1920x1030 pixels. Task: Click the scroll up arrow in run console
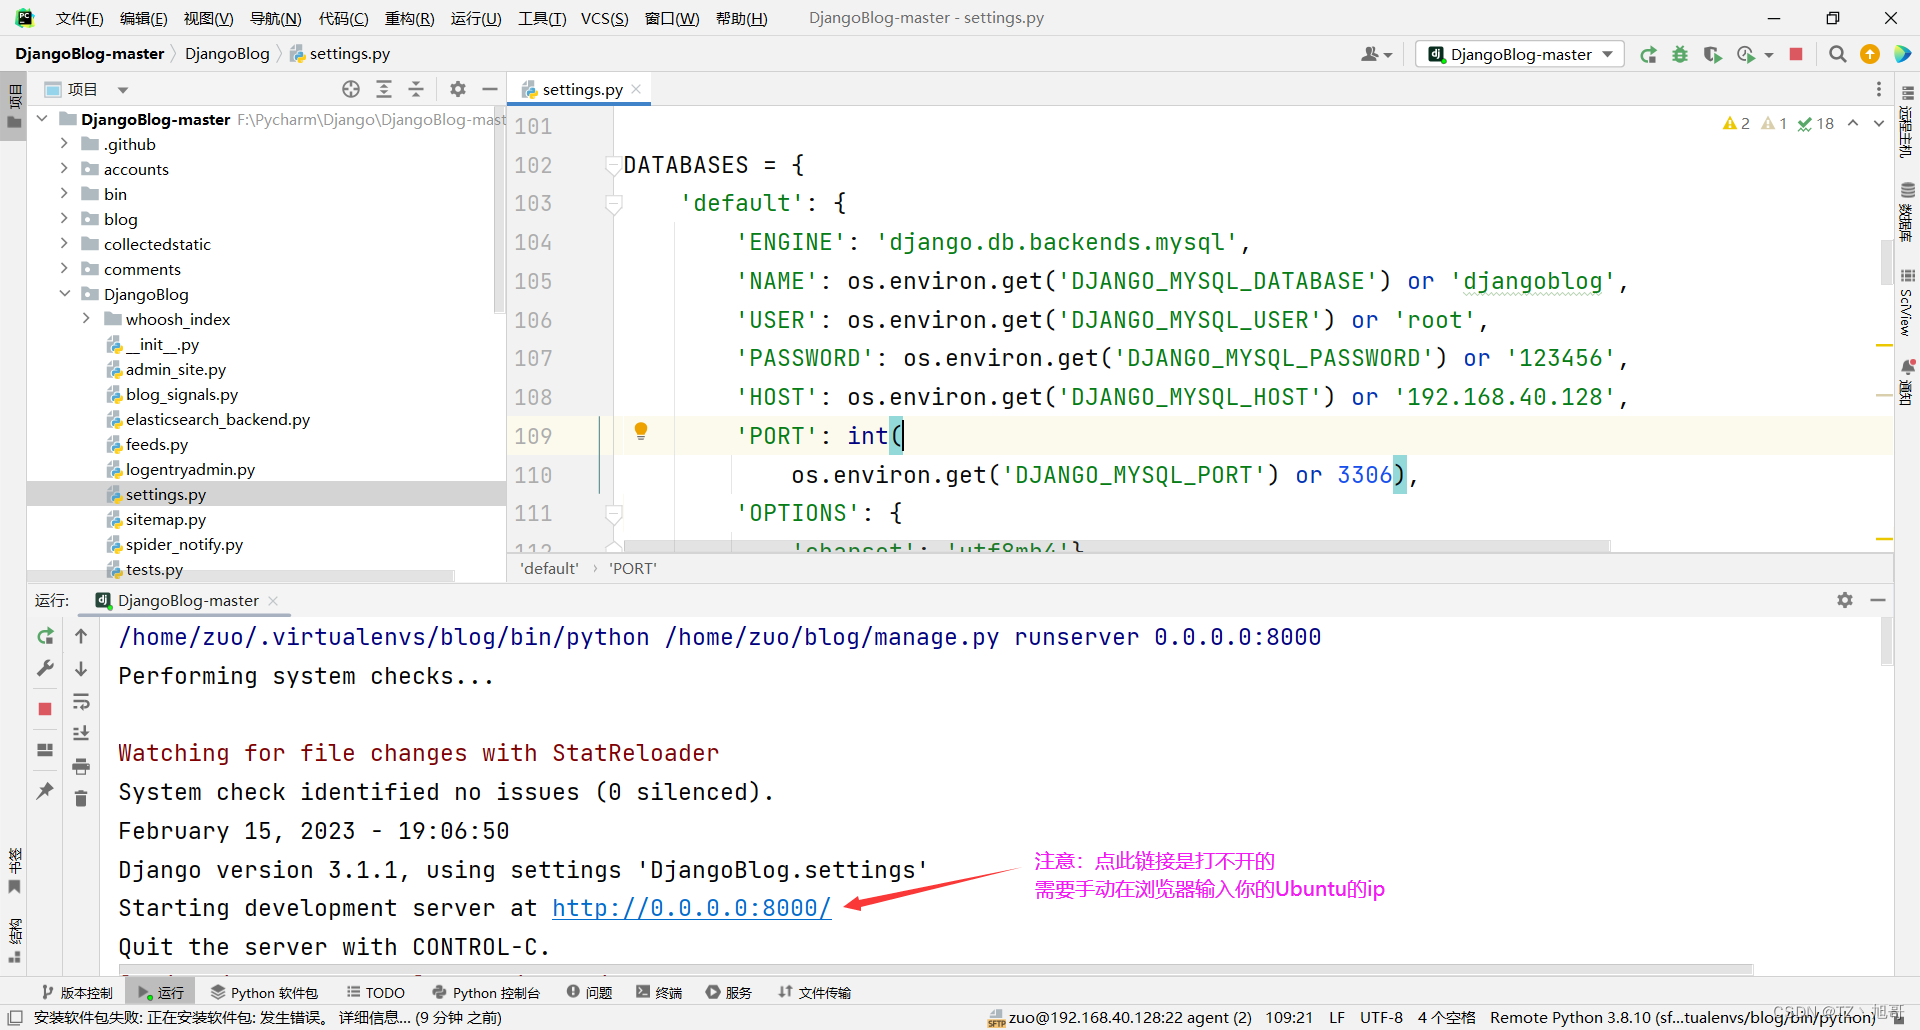(x=81, y=636)
